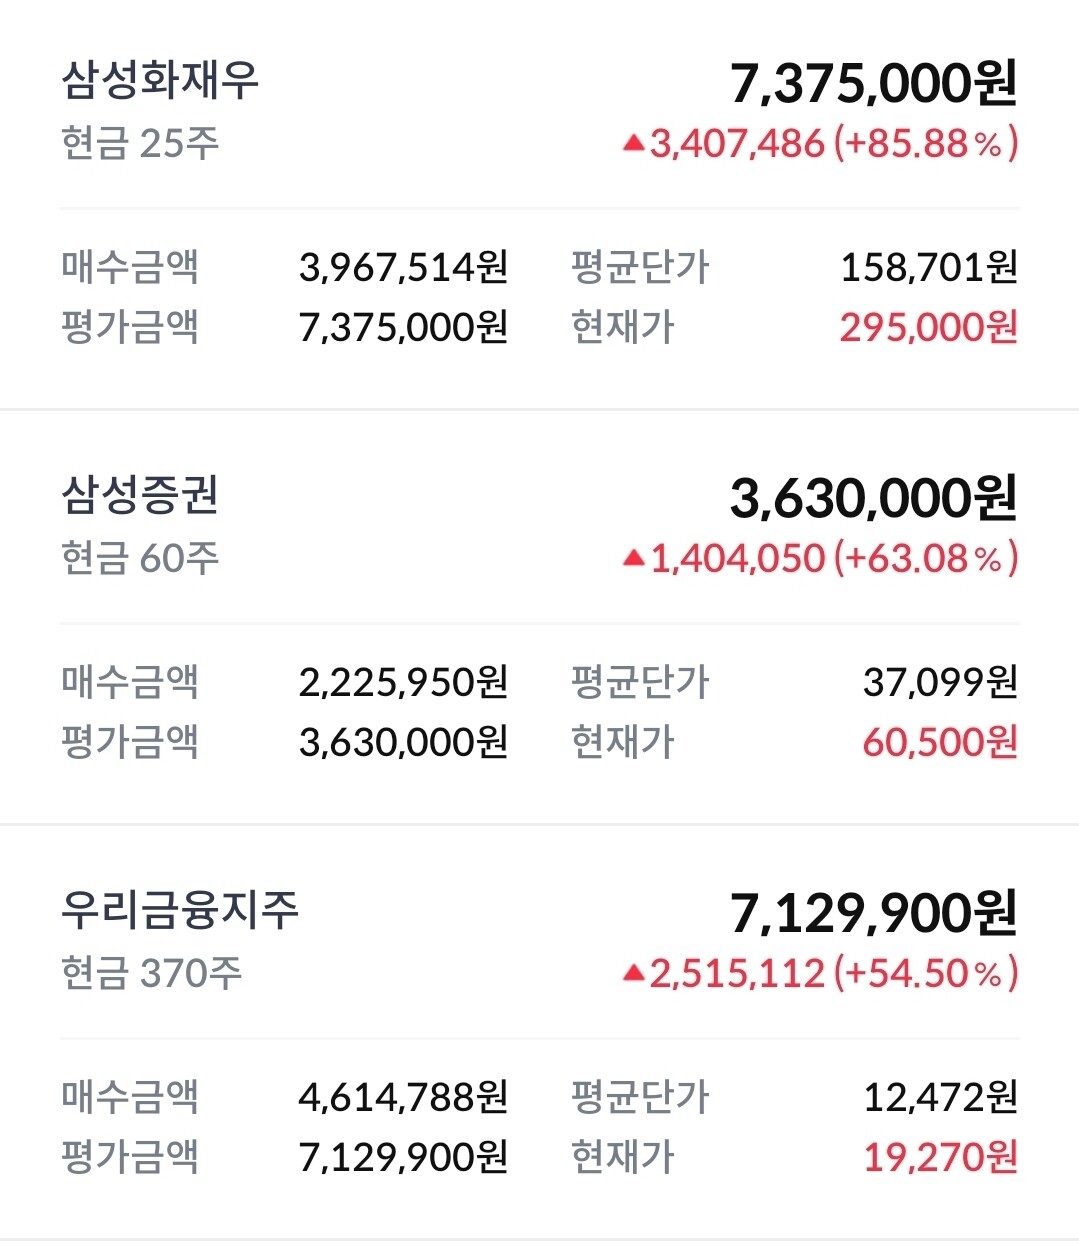Open the 우리금융지주 stock holding

[180, 911]
